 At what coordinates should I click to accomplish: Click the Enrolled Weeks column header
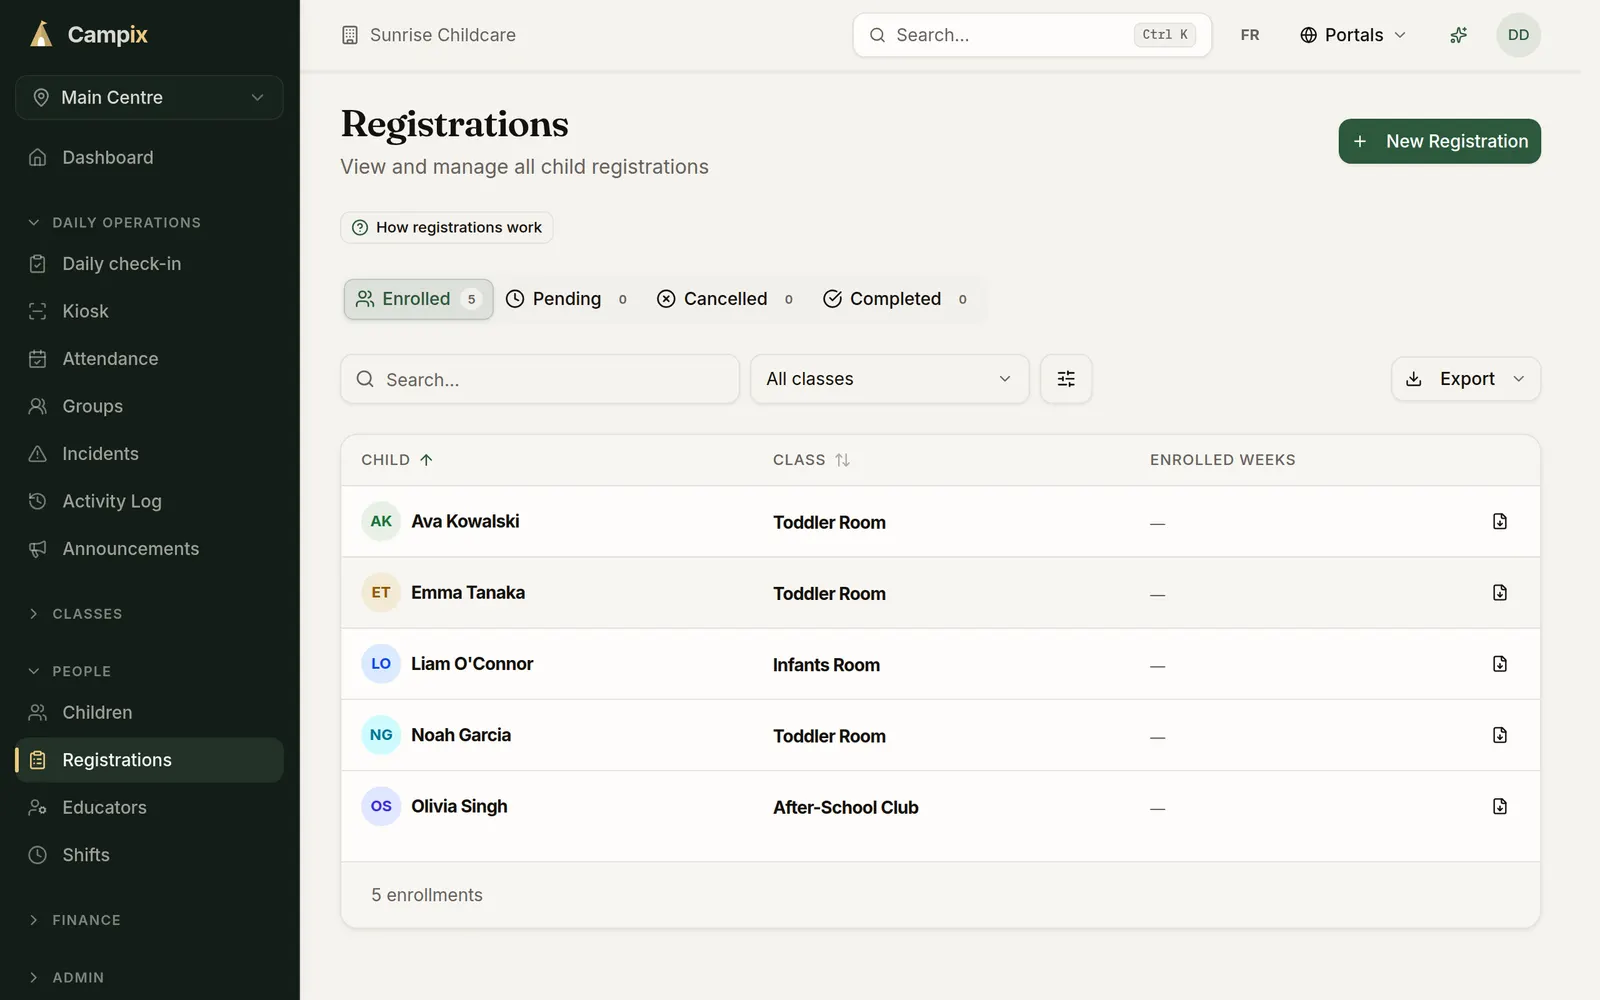[x=1222, y=460]
